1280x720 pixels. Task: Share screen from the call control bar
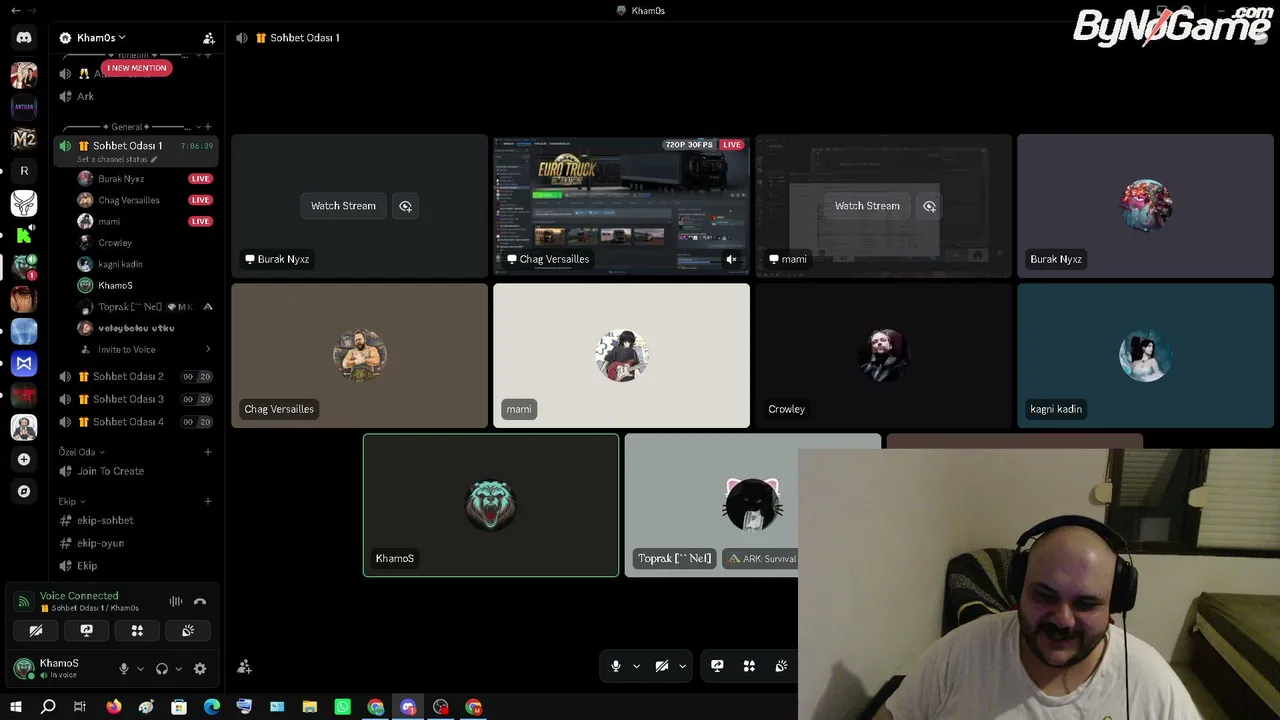pyautogui.click(x=717, y=666)
